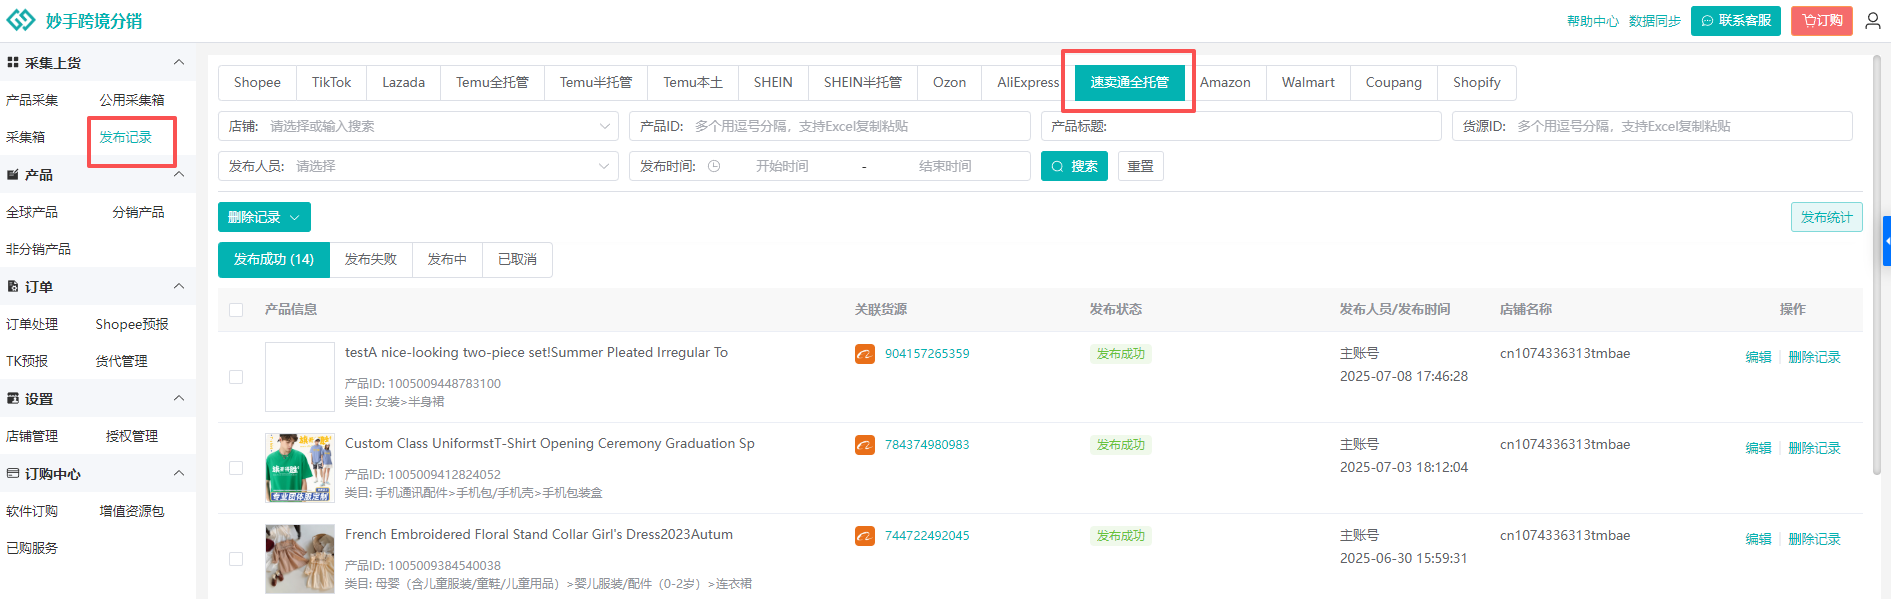This screenshot has height=599, width=1891.
Task: Check the testA nice-looking two-piece set row
Action: pos(236,377)
